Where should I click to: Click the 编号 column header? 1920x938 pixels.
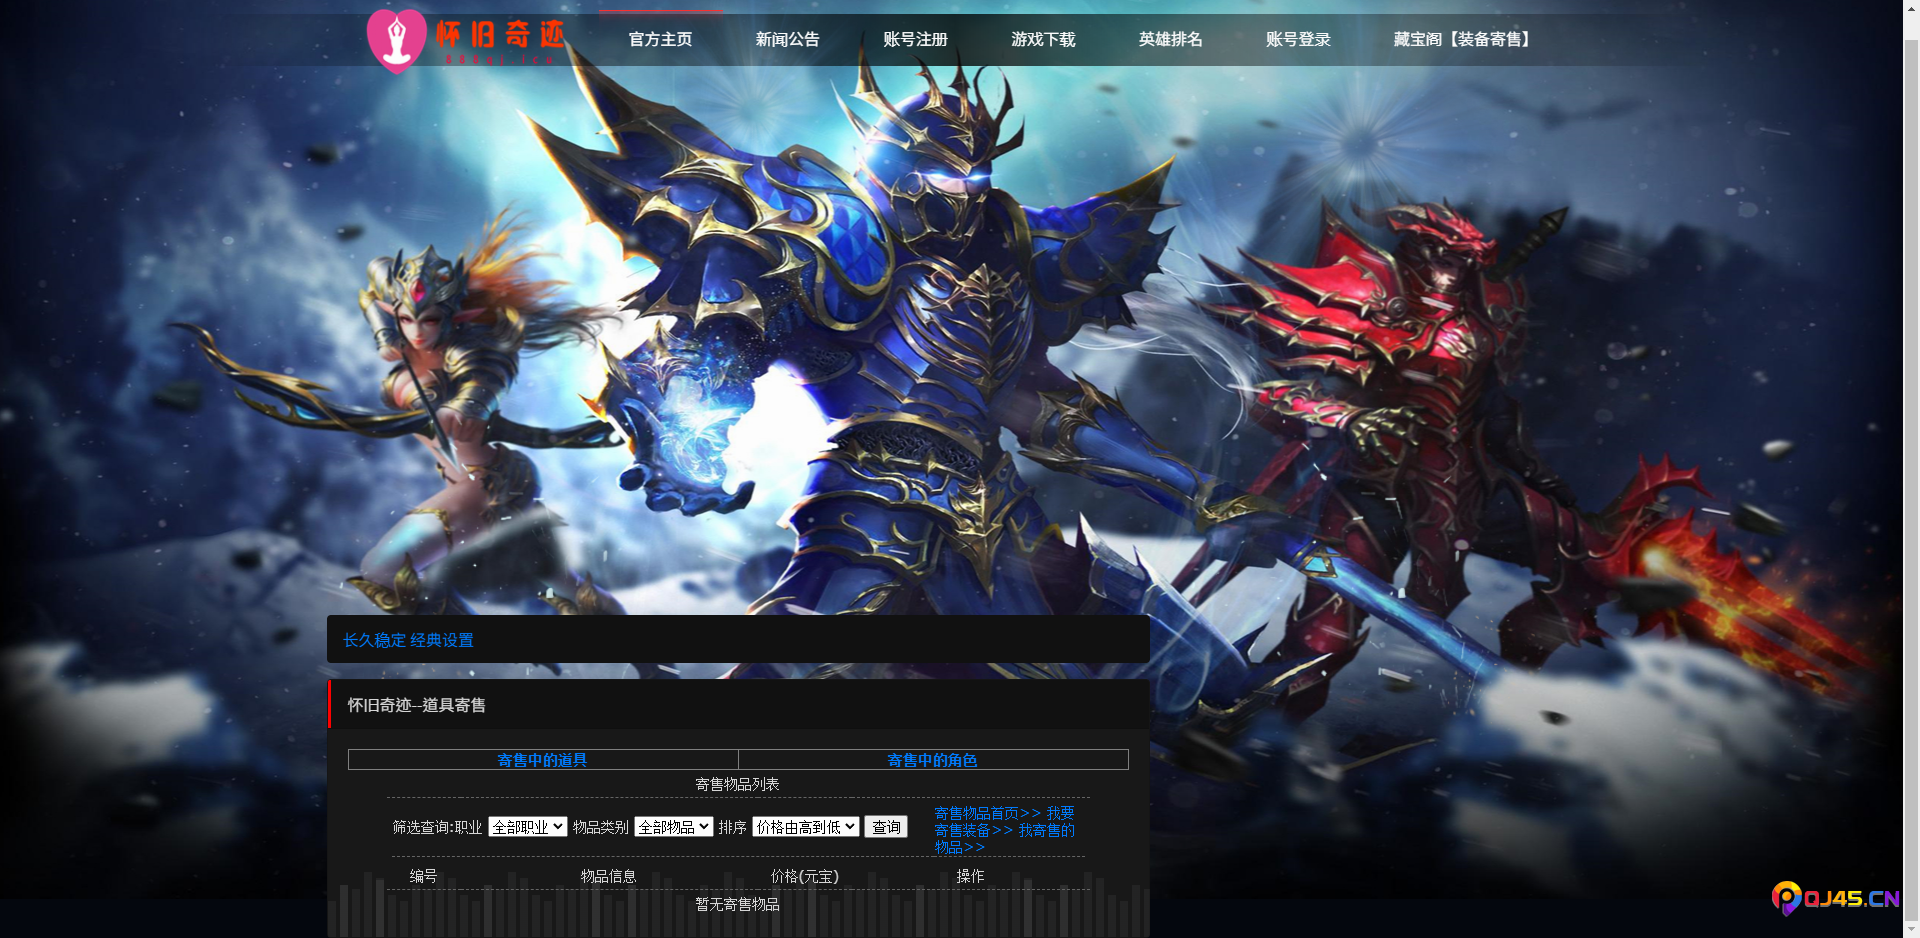coord(423,876)
